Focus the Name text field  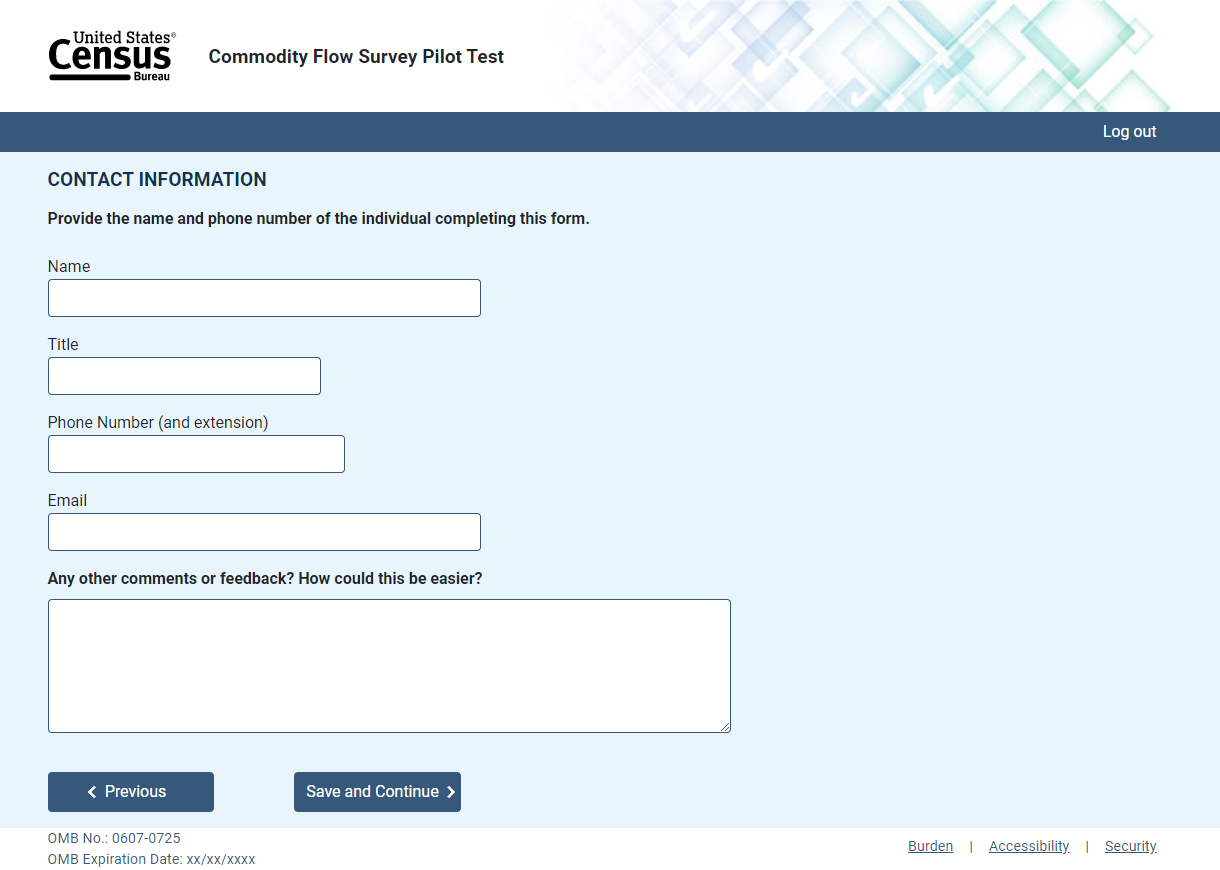(x=264, y=298)
